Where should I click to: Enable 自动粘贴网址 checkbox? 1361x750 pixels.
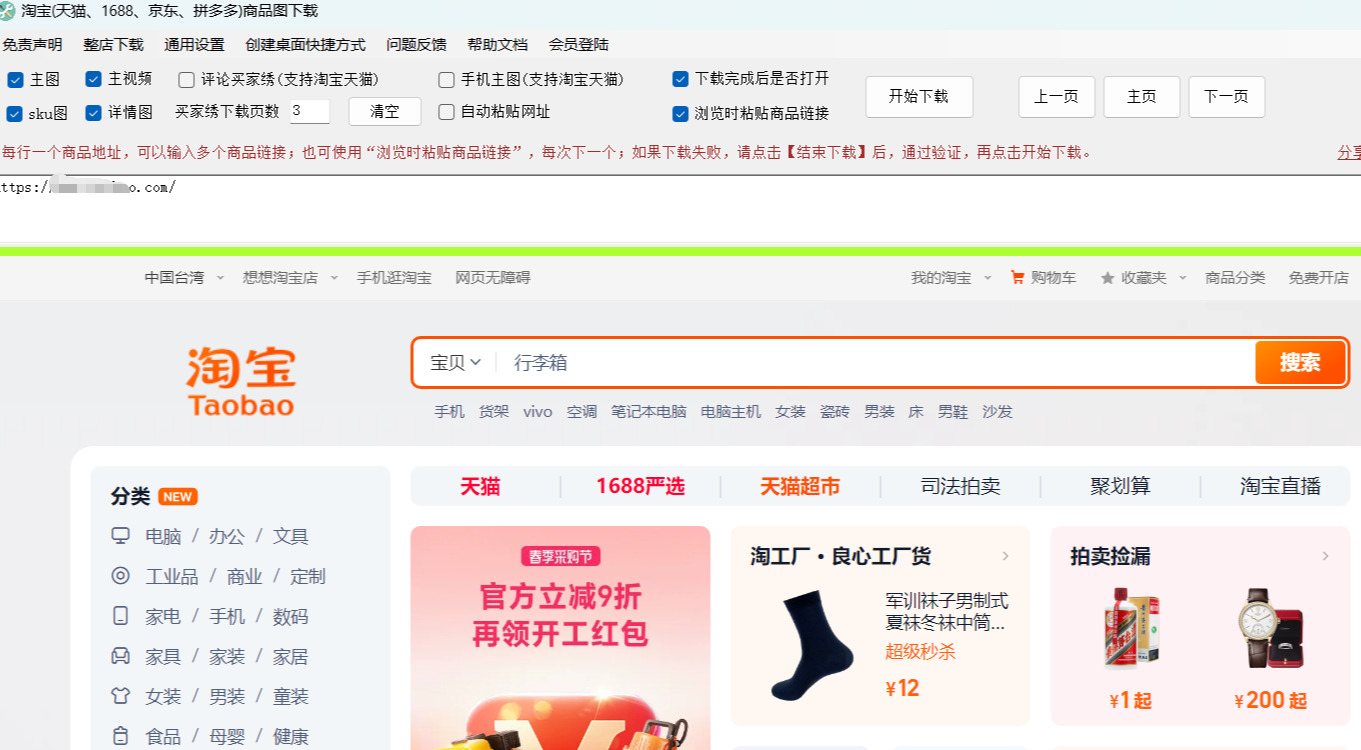coord(446,112)
